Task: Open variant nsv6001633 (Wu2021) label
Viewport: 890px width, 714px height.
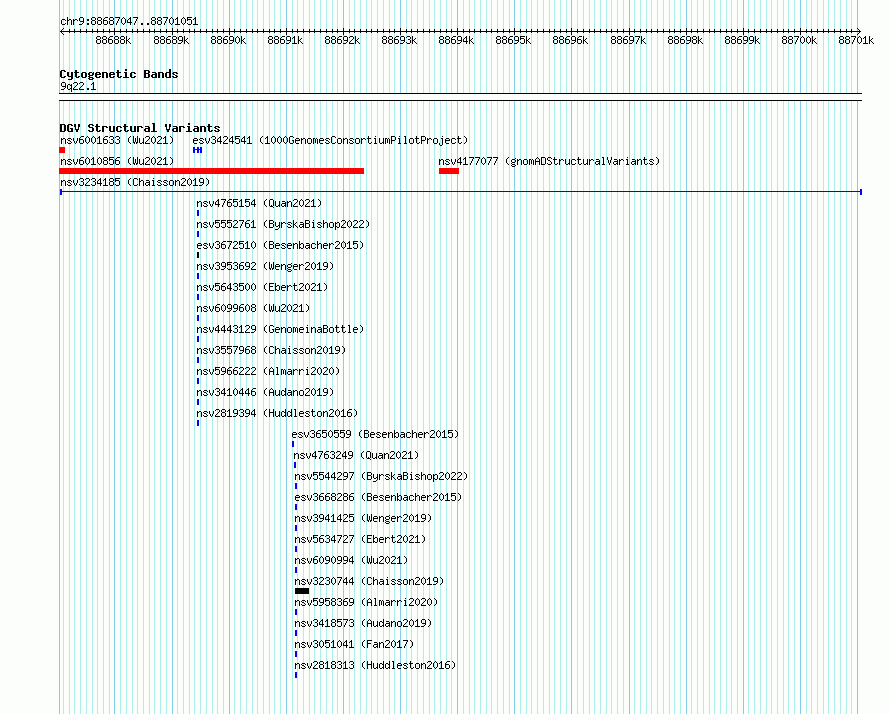Action: click(117, 140)
